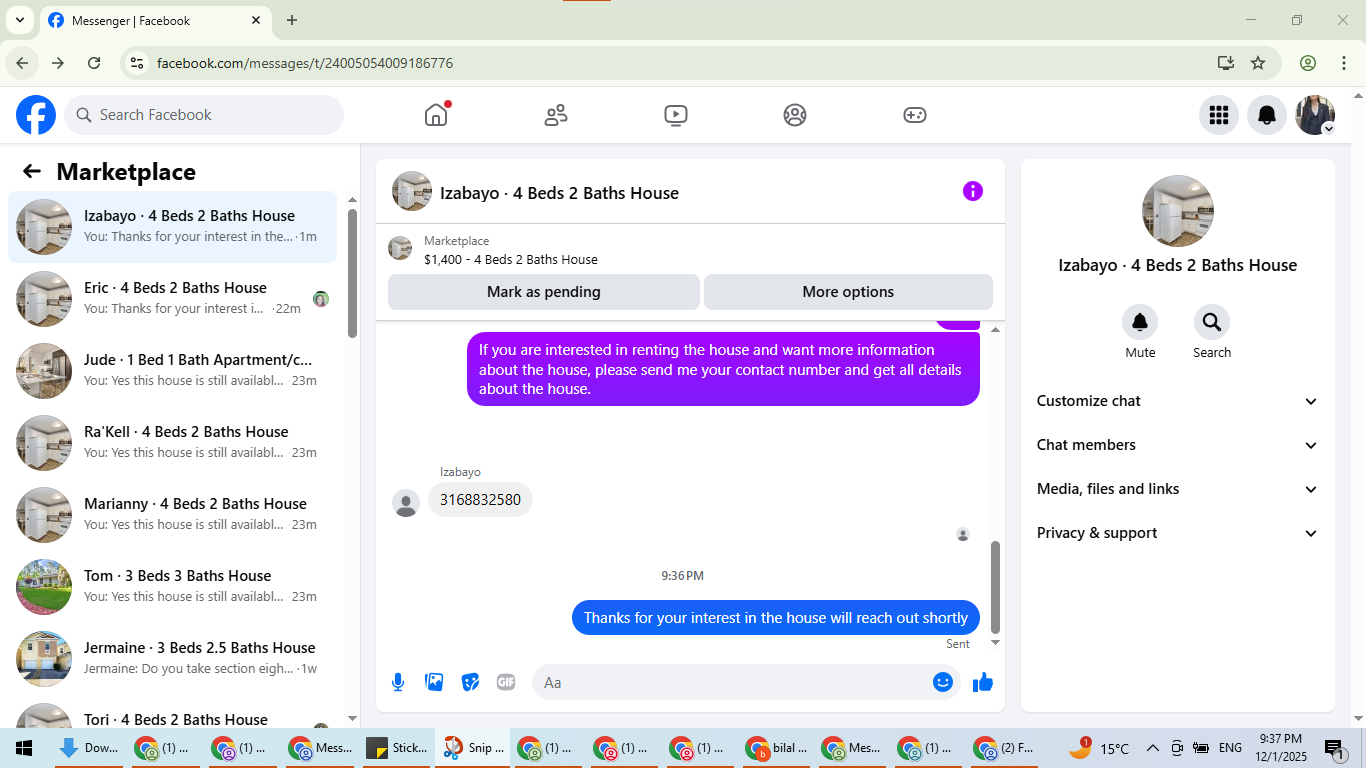Click message bubble 3168832580
Image resolution: width=1366 pixels, height=768 pixels.
tap(480, 500)
